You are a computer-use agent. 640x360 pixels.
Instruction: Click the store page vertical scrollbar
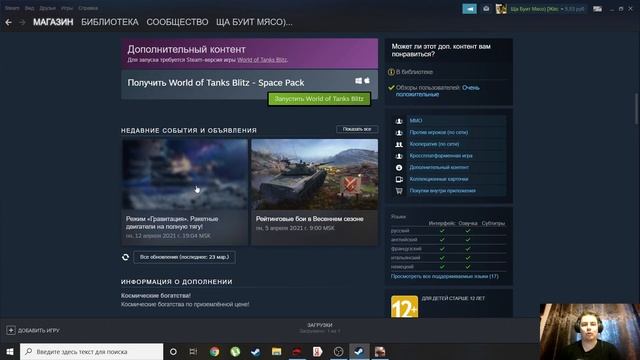636,108
